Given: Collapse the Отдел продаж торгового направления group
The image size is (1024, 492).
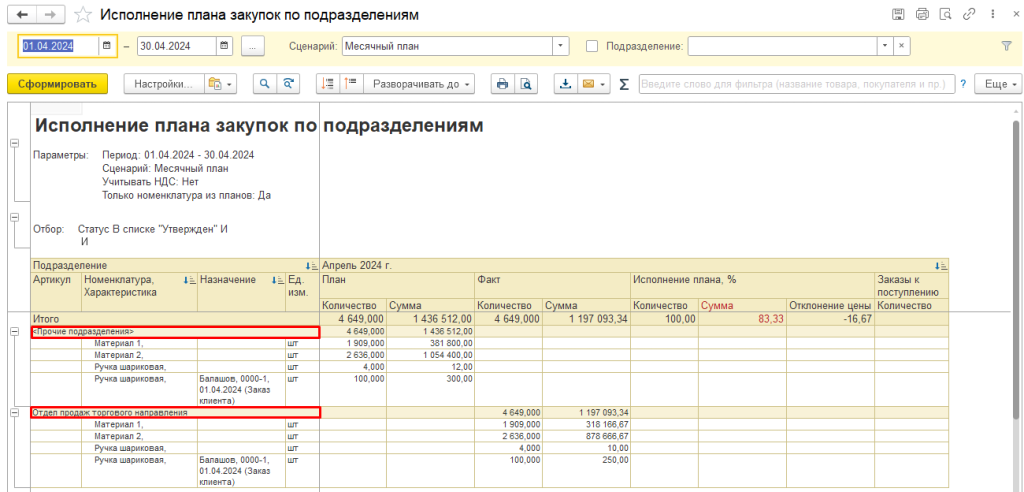Looking at the screenshot, I should 14,412.
